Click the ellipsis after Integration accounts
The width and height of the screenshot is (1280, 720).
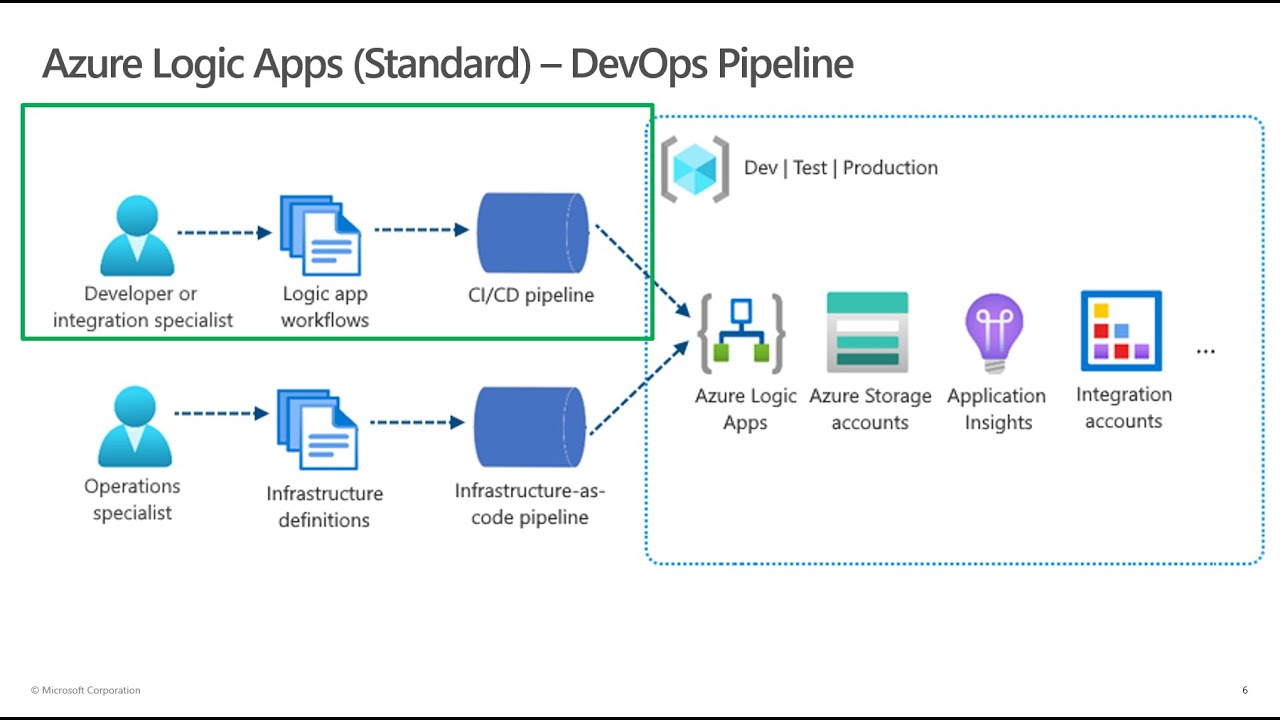tap(1206, 352)
